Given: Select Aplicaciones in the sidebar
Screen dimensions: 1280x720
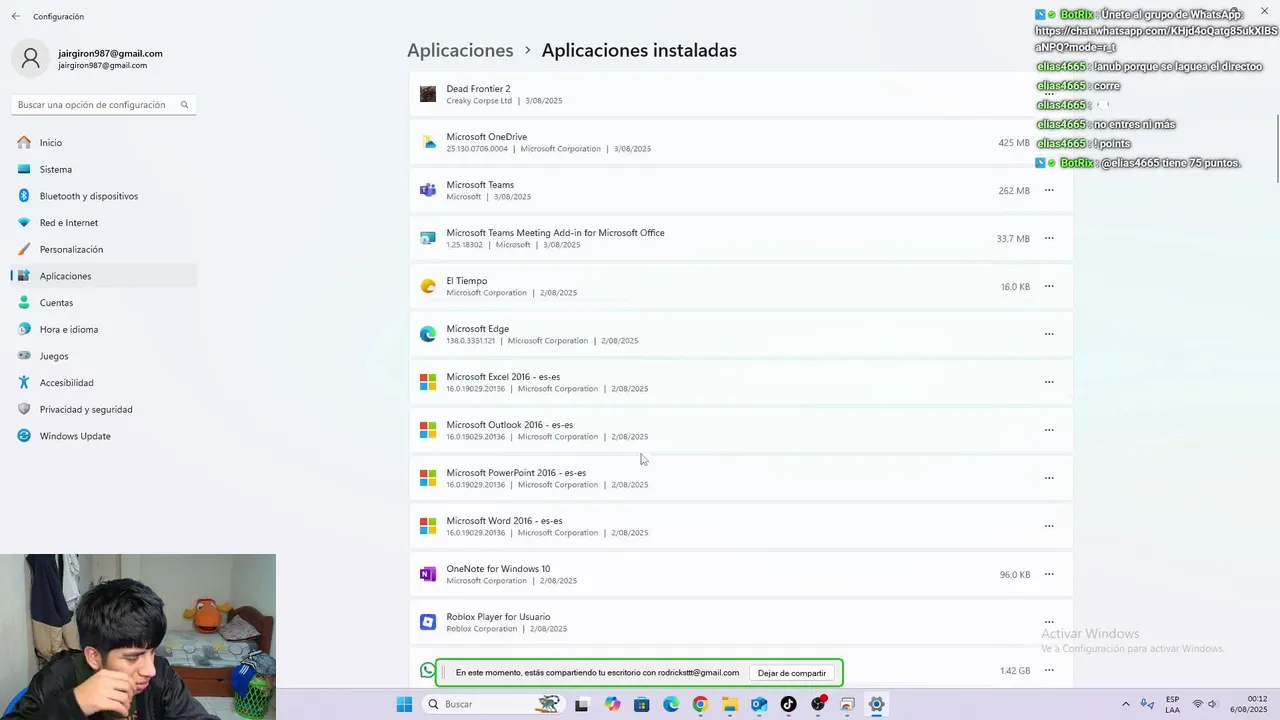Looking at the screenshot, I should coord(104,276).
